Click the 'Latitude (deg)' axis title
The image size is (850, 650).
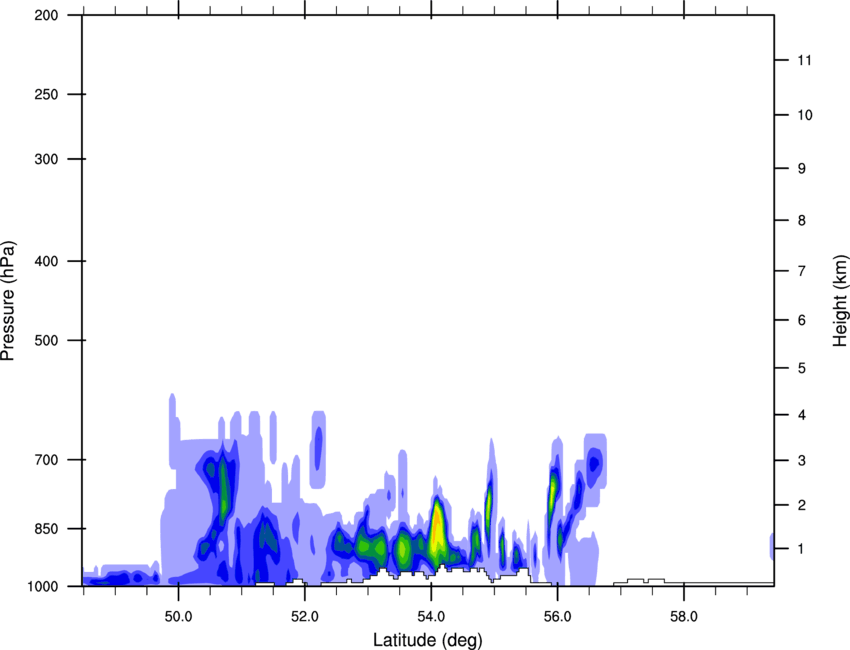coord(428,640)
